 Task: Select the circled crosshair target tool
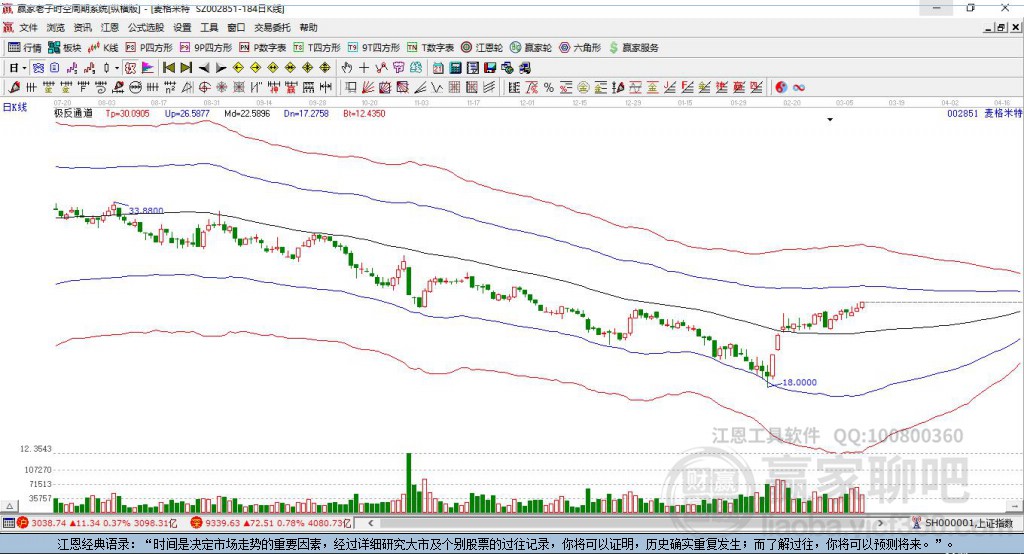(204, 87)
